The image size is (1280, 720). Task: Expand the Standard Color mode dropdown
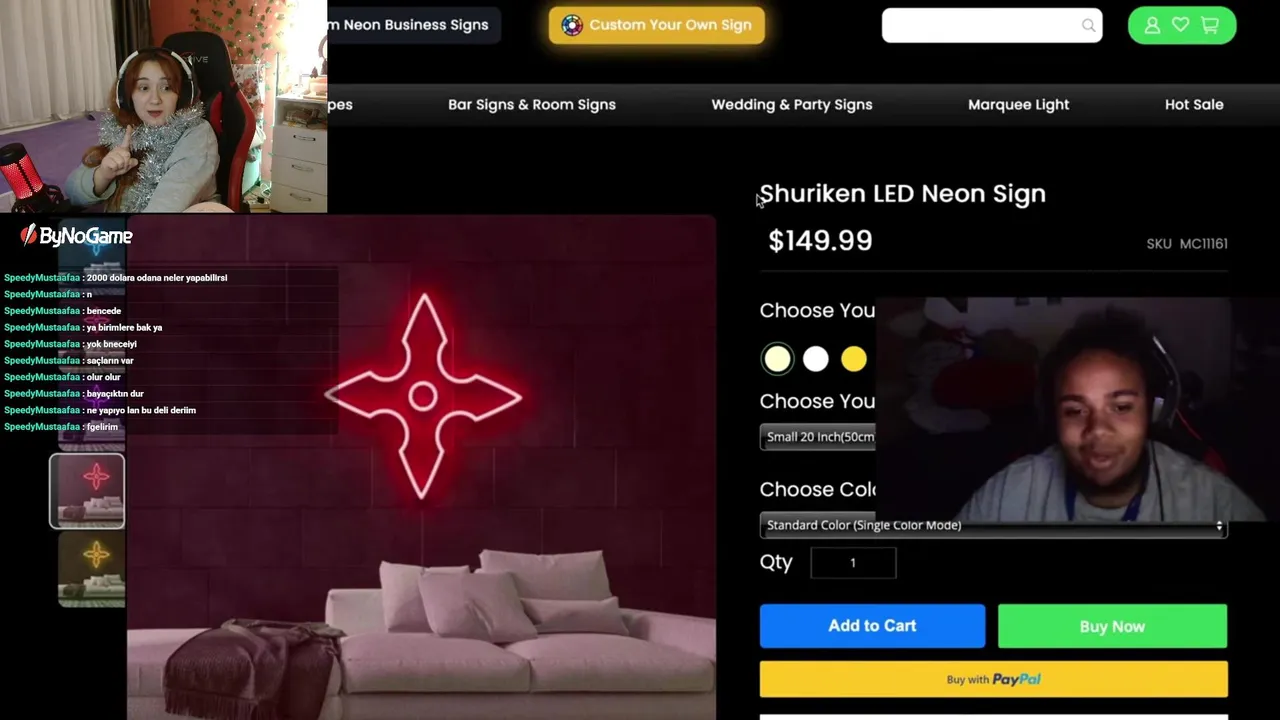[993, 525]
